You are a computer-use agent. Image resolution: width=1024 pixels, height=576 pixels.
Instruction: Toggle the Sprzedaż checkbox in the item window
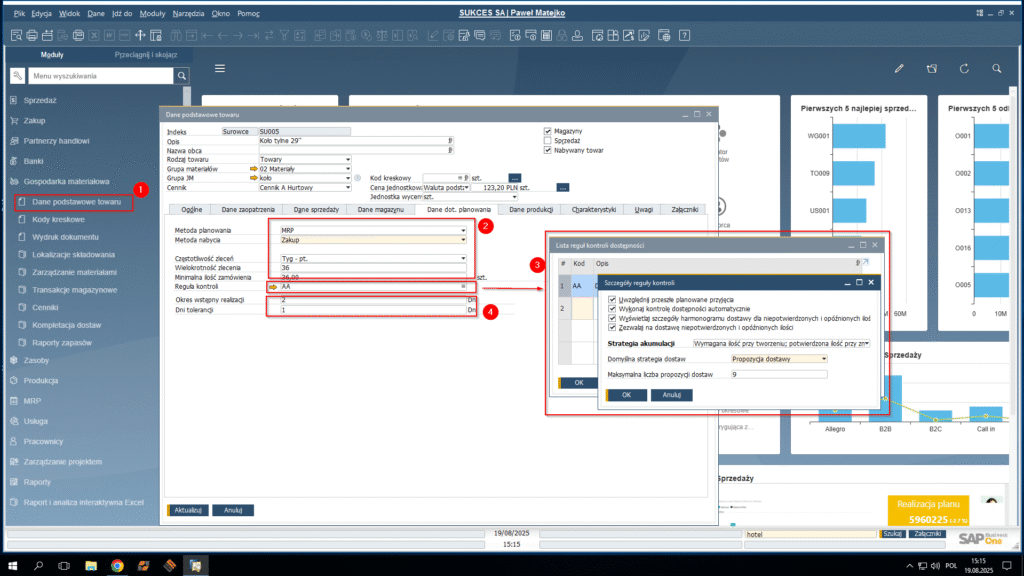click(548, 140)
